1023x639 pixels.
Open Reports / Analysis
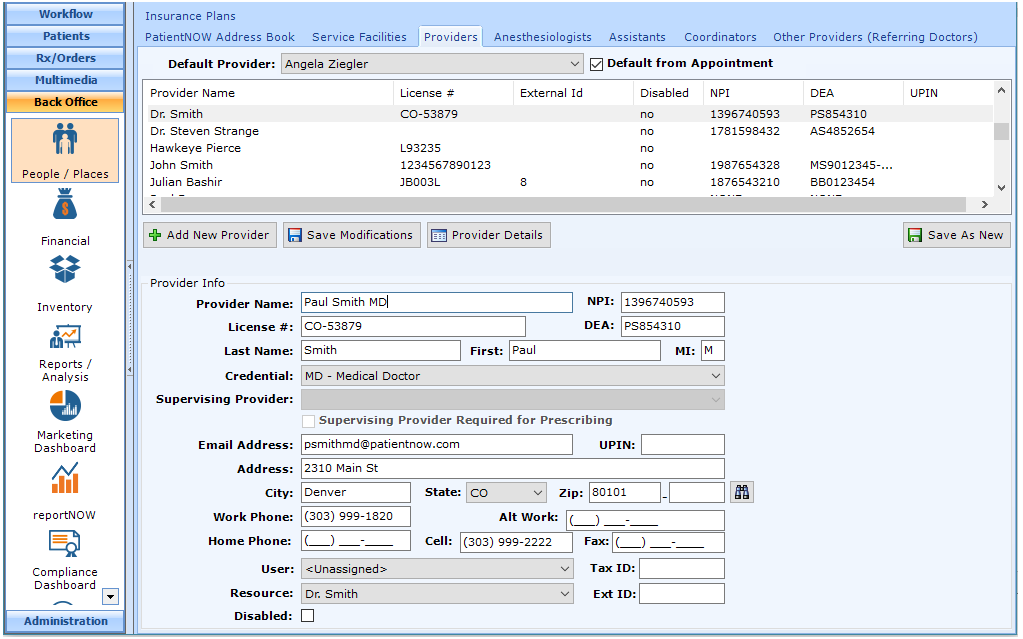pyautogui.click(x=64, y=350)
